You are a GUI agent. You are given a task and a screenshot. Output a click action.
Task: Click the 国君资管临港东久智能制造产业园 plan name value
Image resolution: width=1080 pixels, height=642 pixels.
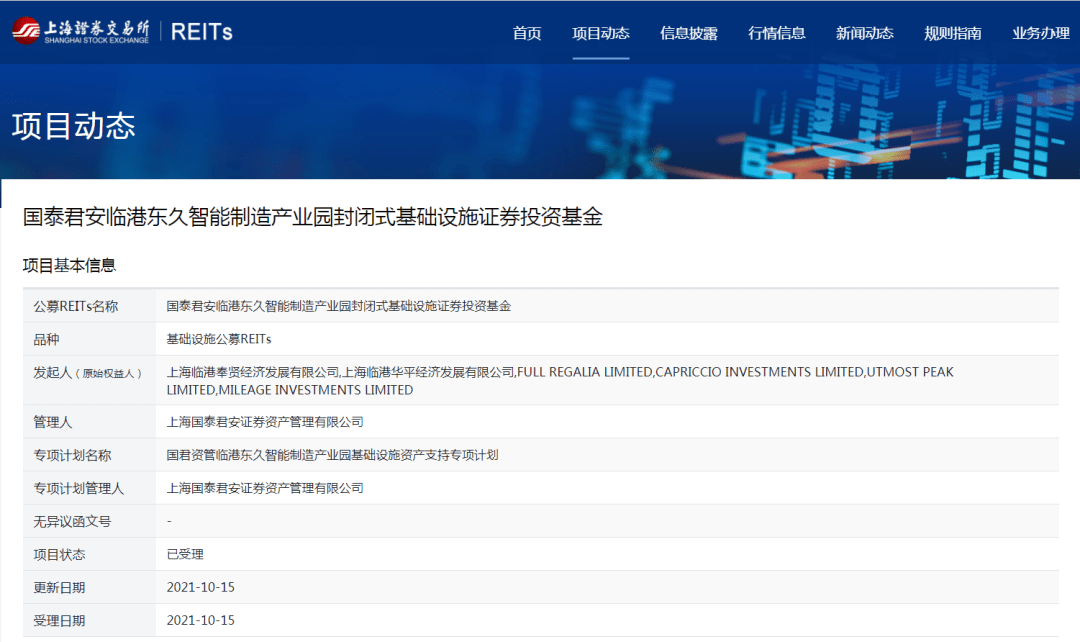pos(333,455)
